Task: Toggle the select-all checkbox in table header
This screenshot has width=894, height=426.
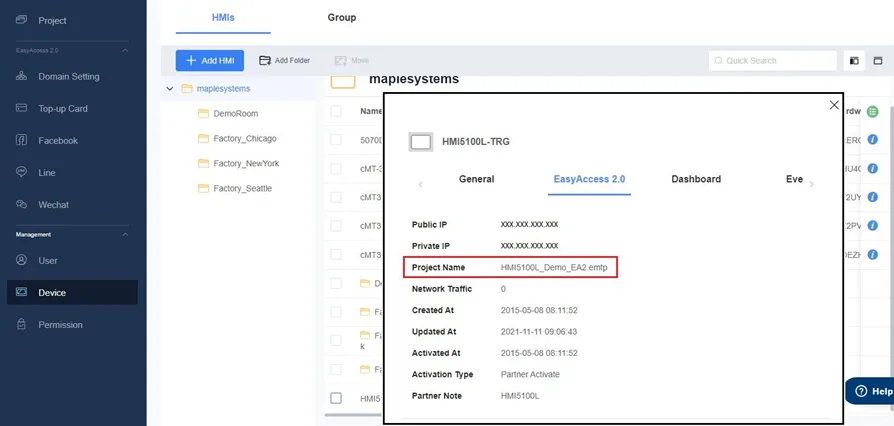Action: pos(336,111)
